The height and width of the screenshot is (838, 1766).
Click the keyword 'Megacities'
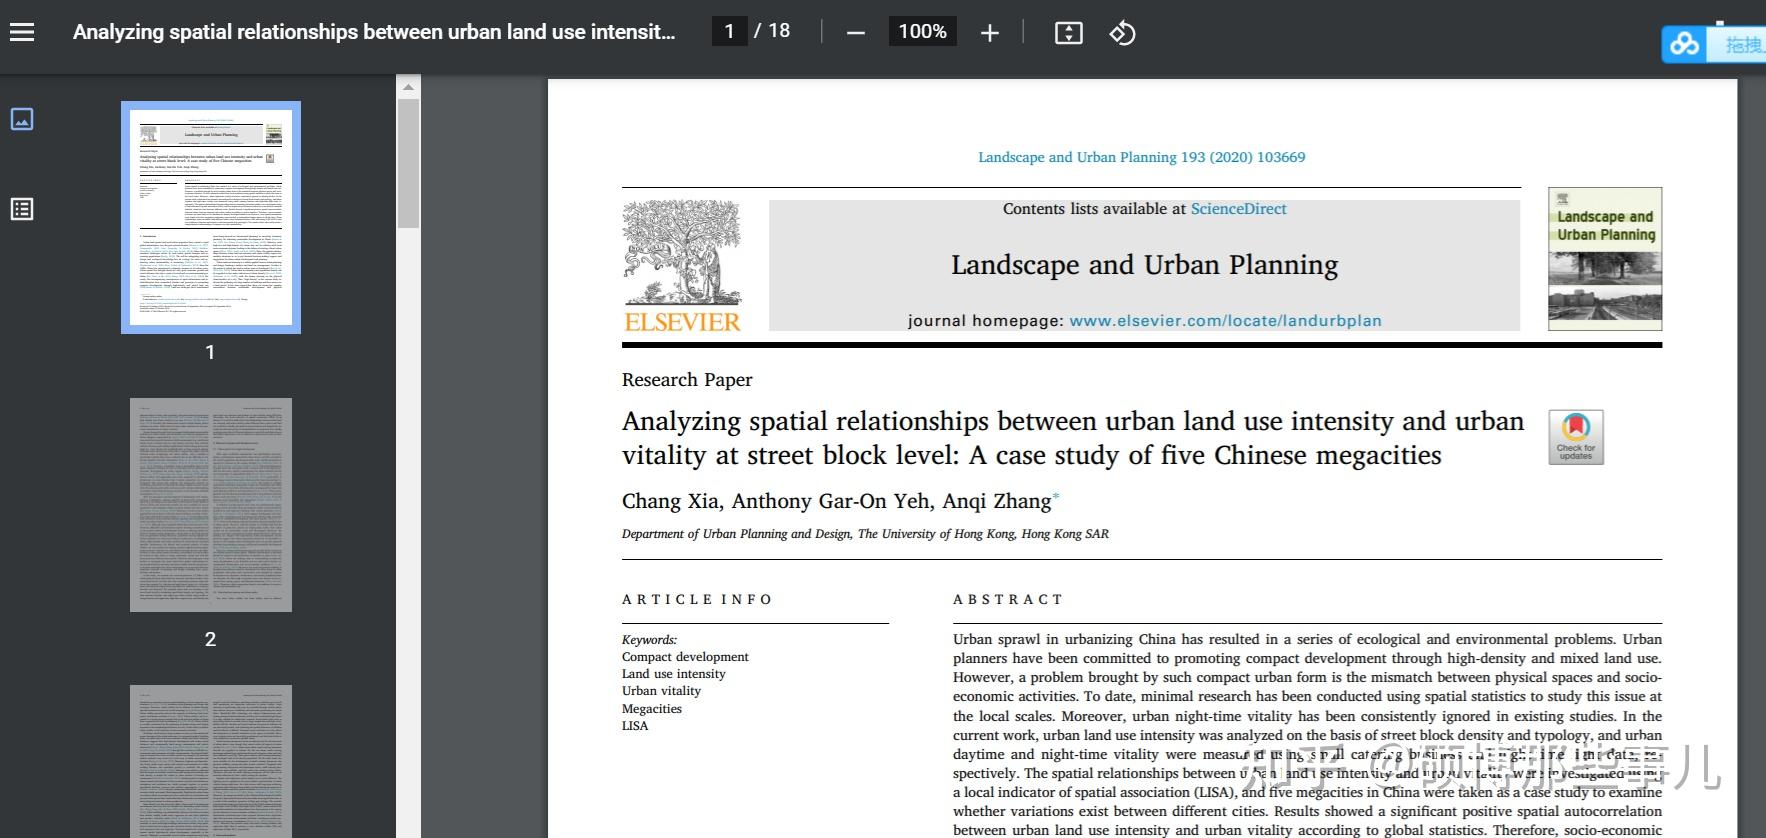point(652,709)
